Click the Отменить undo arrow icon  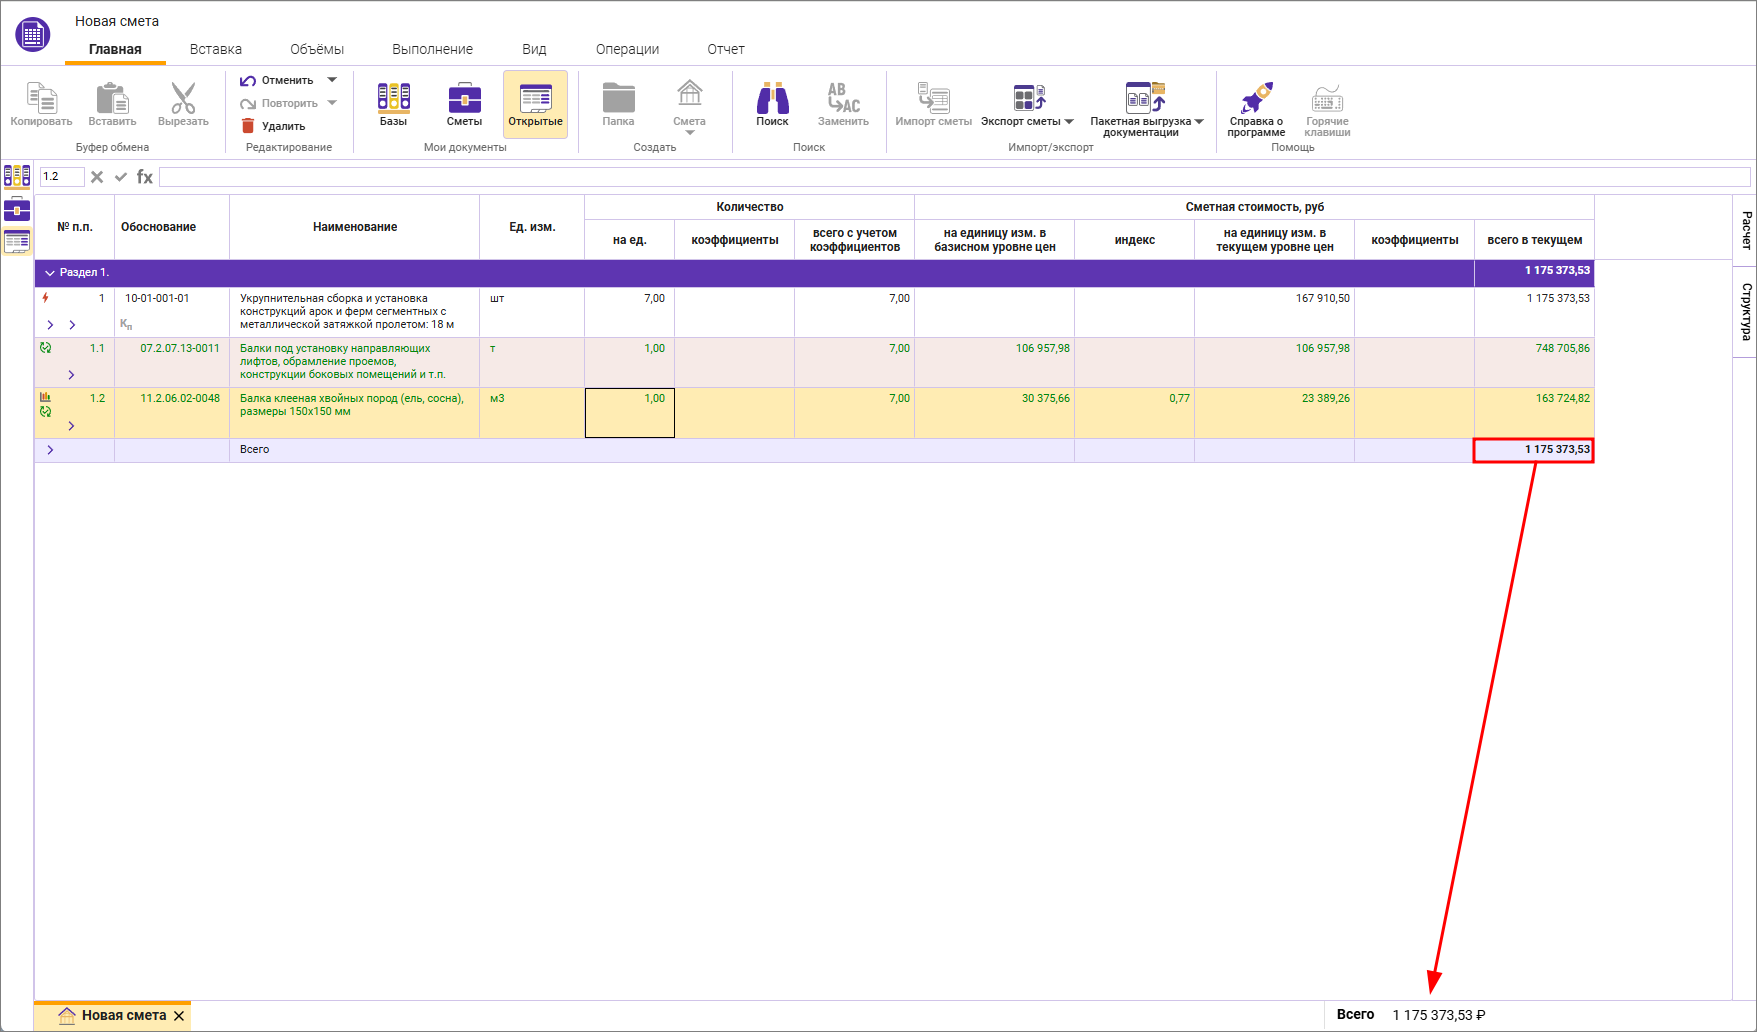[248, 80]
